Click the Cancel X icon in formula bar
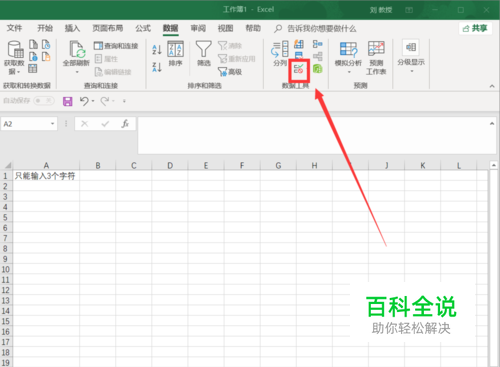Screen dimensions: 500x367 [85, 124]
